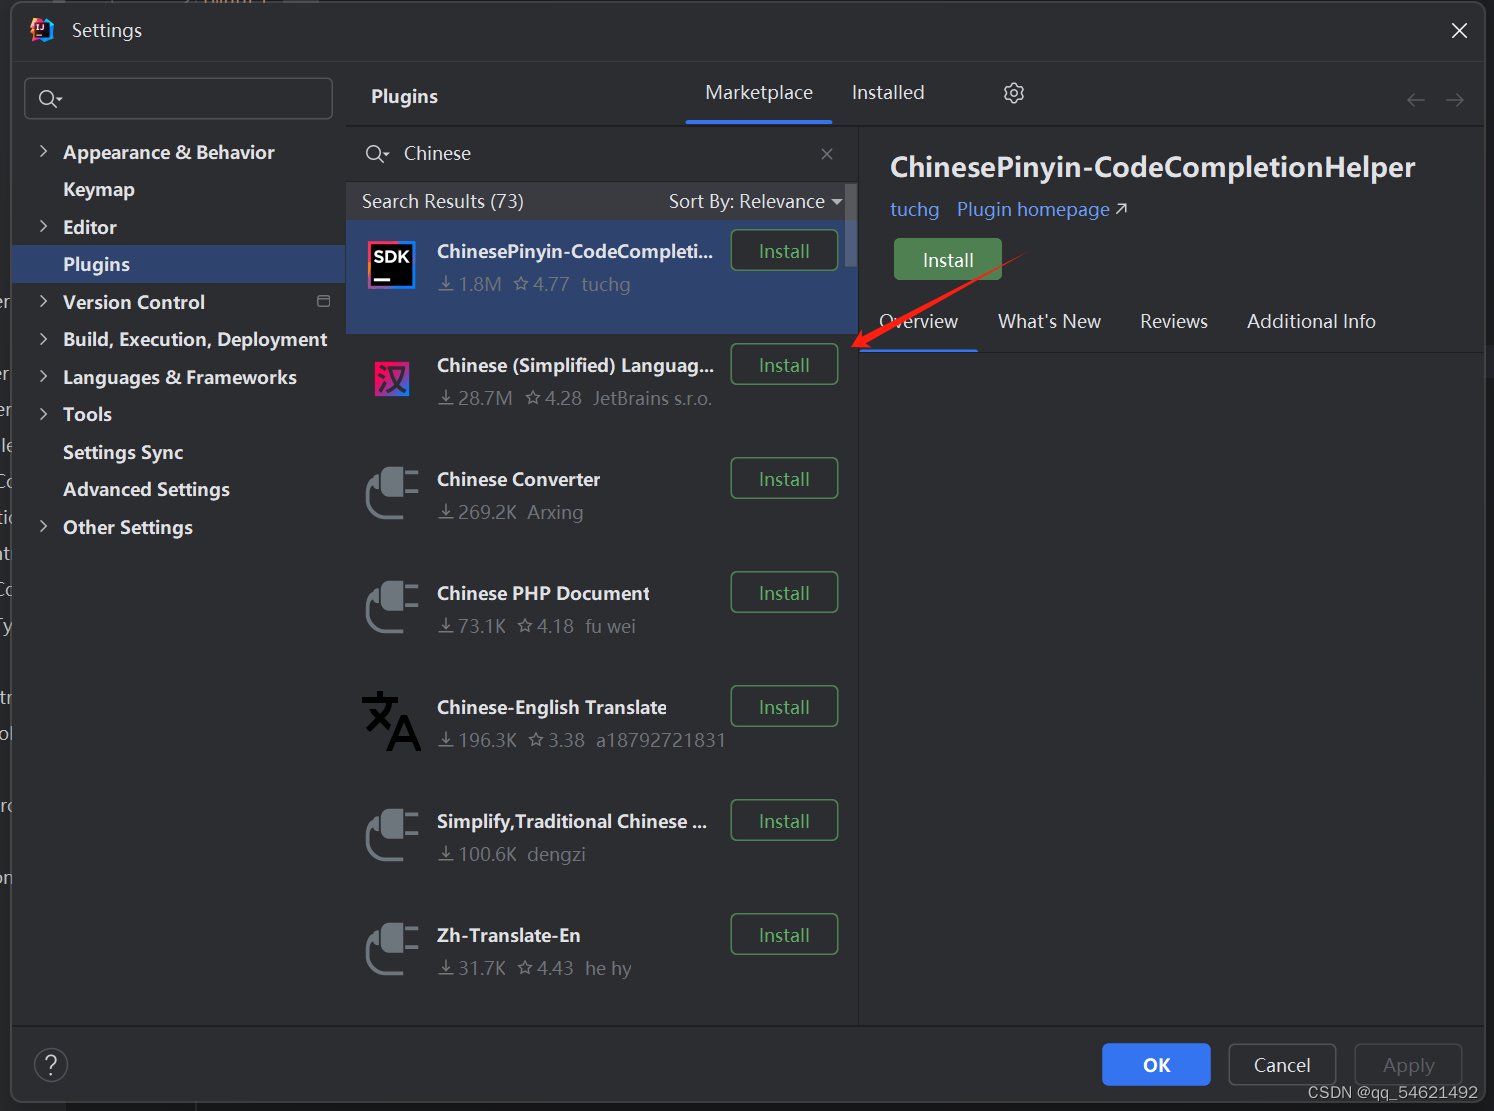1494x1111 pixels.
Task: Expand the Editor settings node
Action: coord(43,226)
